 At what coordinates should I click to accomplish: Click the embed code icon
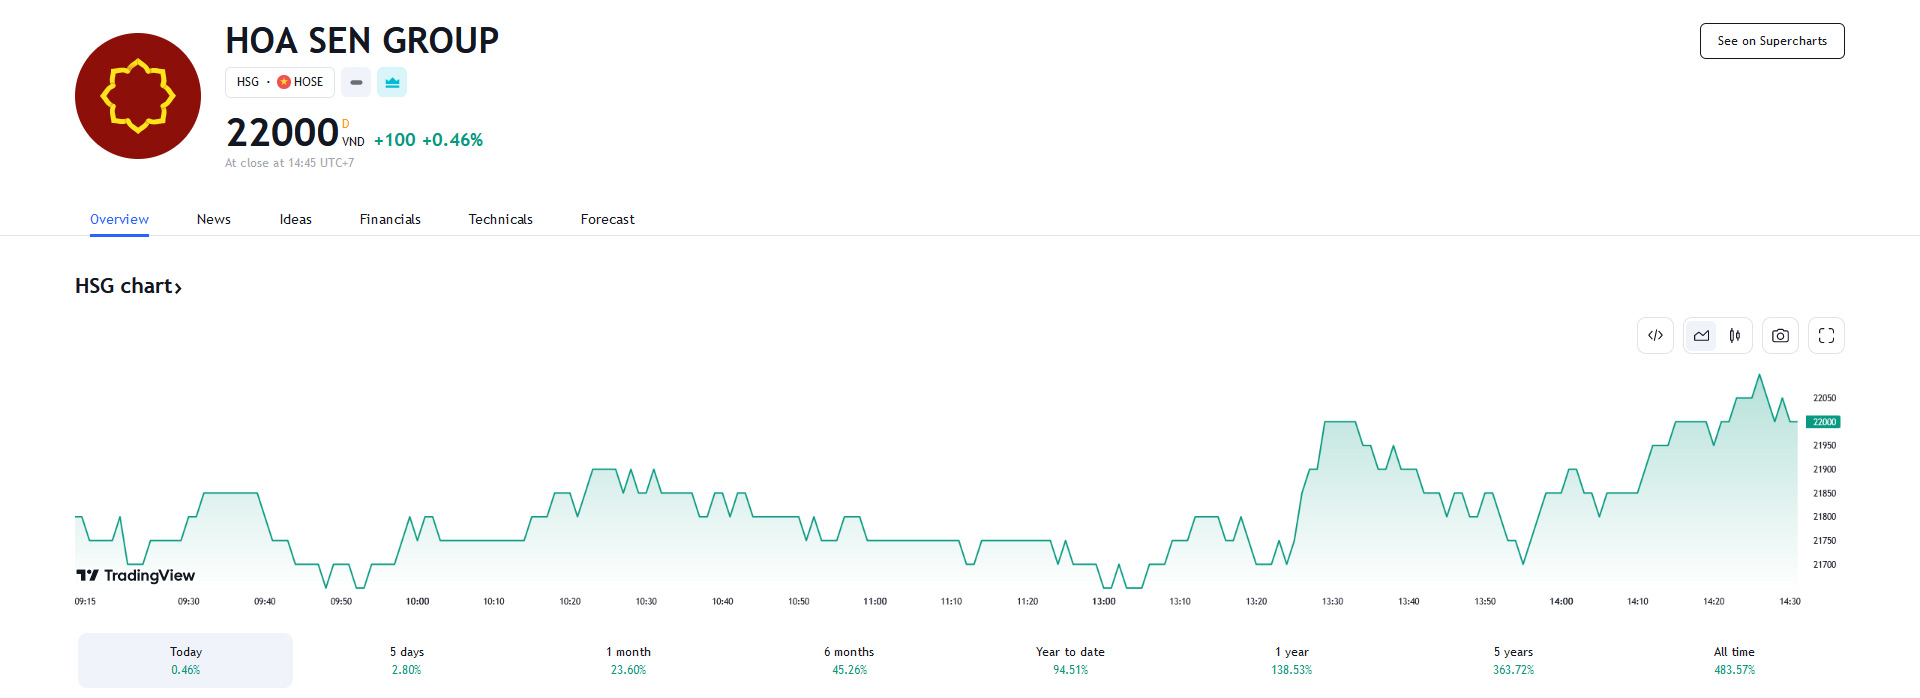click(1655, 336)
